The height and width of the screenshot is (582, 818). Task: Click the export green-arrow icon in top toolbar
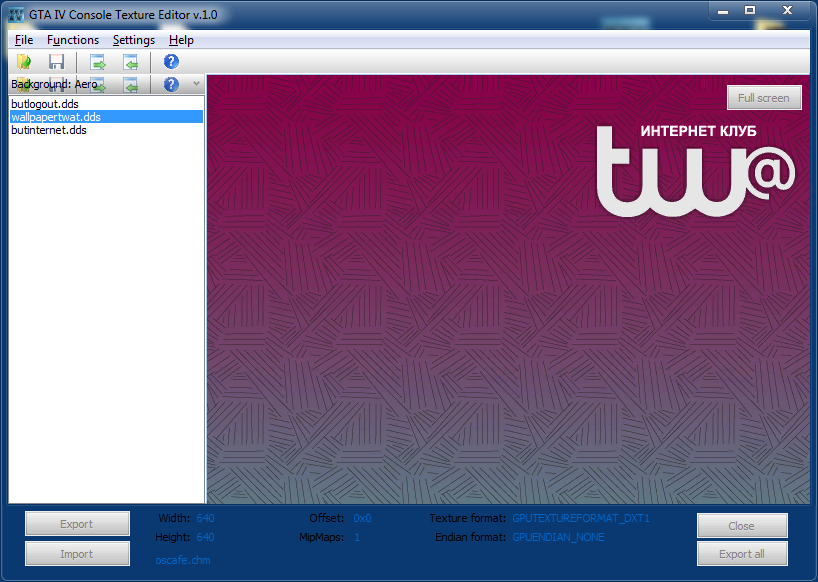pyautogui.click(x=97, y=62)
